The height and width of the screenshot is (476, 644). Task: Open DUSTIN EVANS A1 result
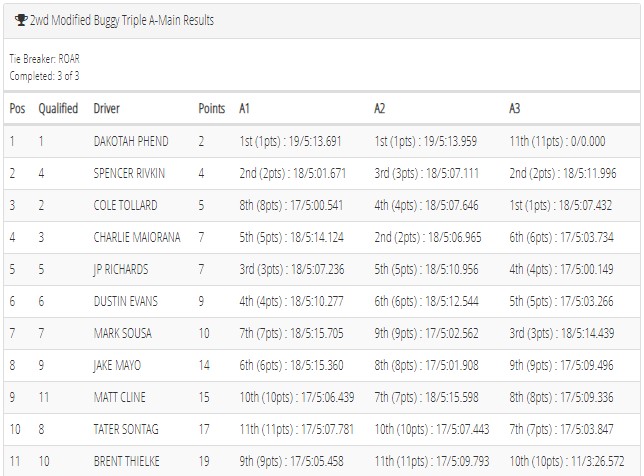291,301
